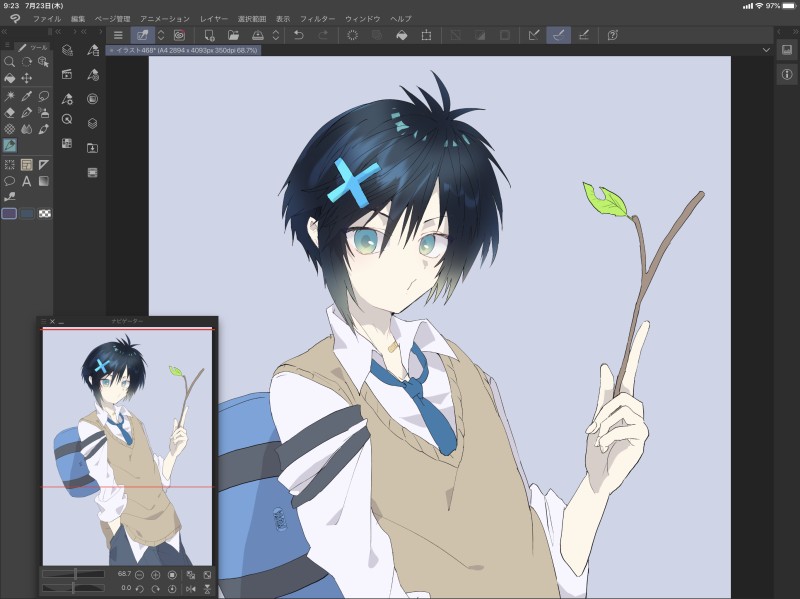Screen dimensions: 800x599
Task: Click Rotate left button in Navigator
Action: (139, 589)
